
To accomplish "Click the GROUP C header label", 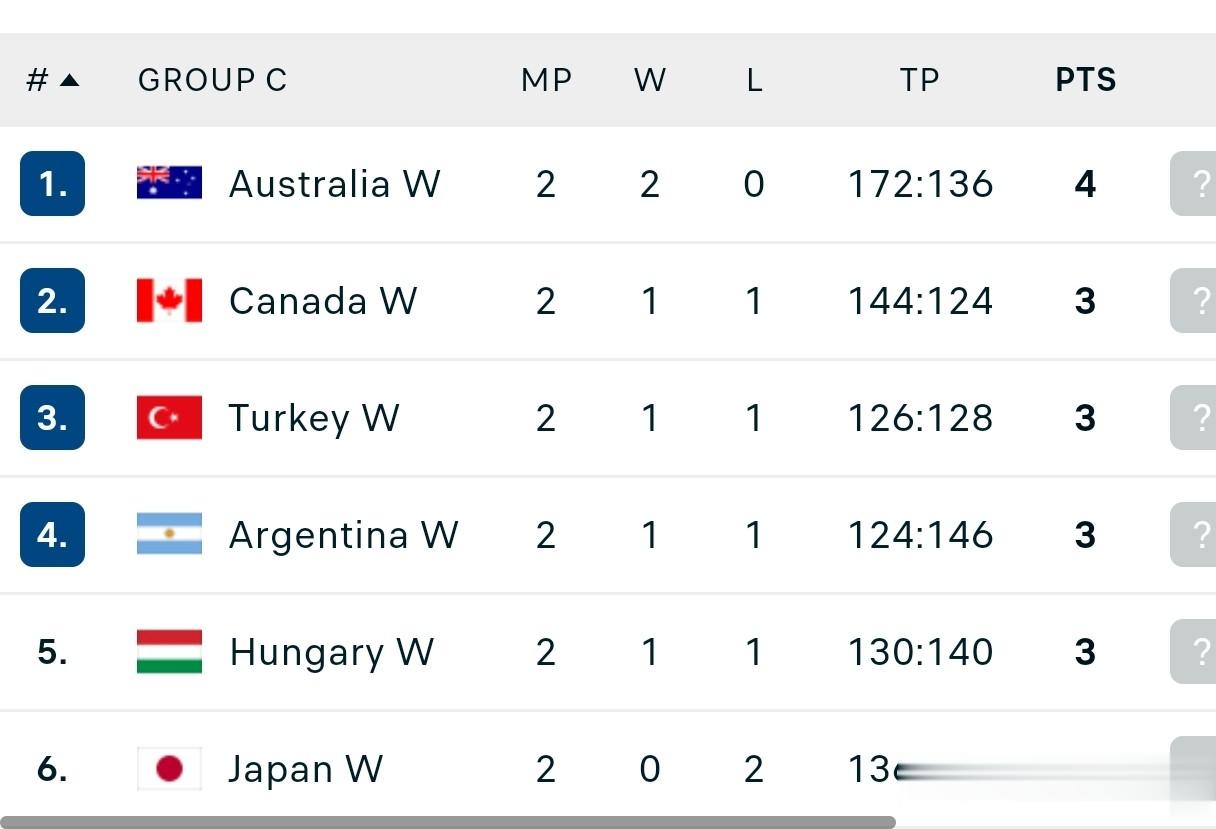I will [212, 80].
